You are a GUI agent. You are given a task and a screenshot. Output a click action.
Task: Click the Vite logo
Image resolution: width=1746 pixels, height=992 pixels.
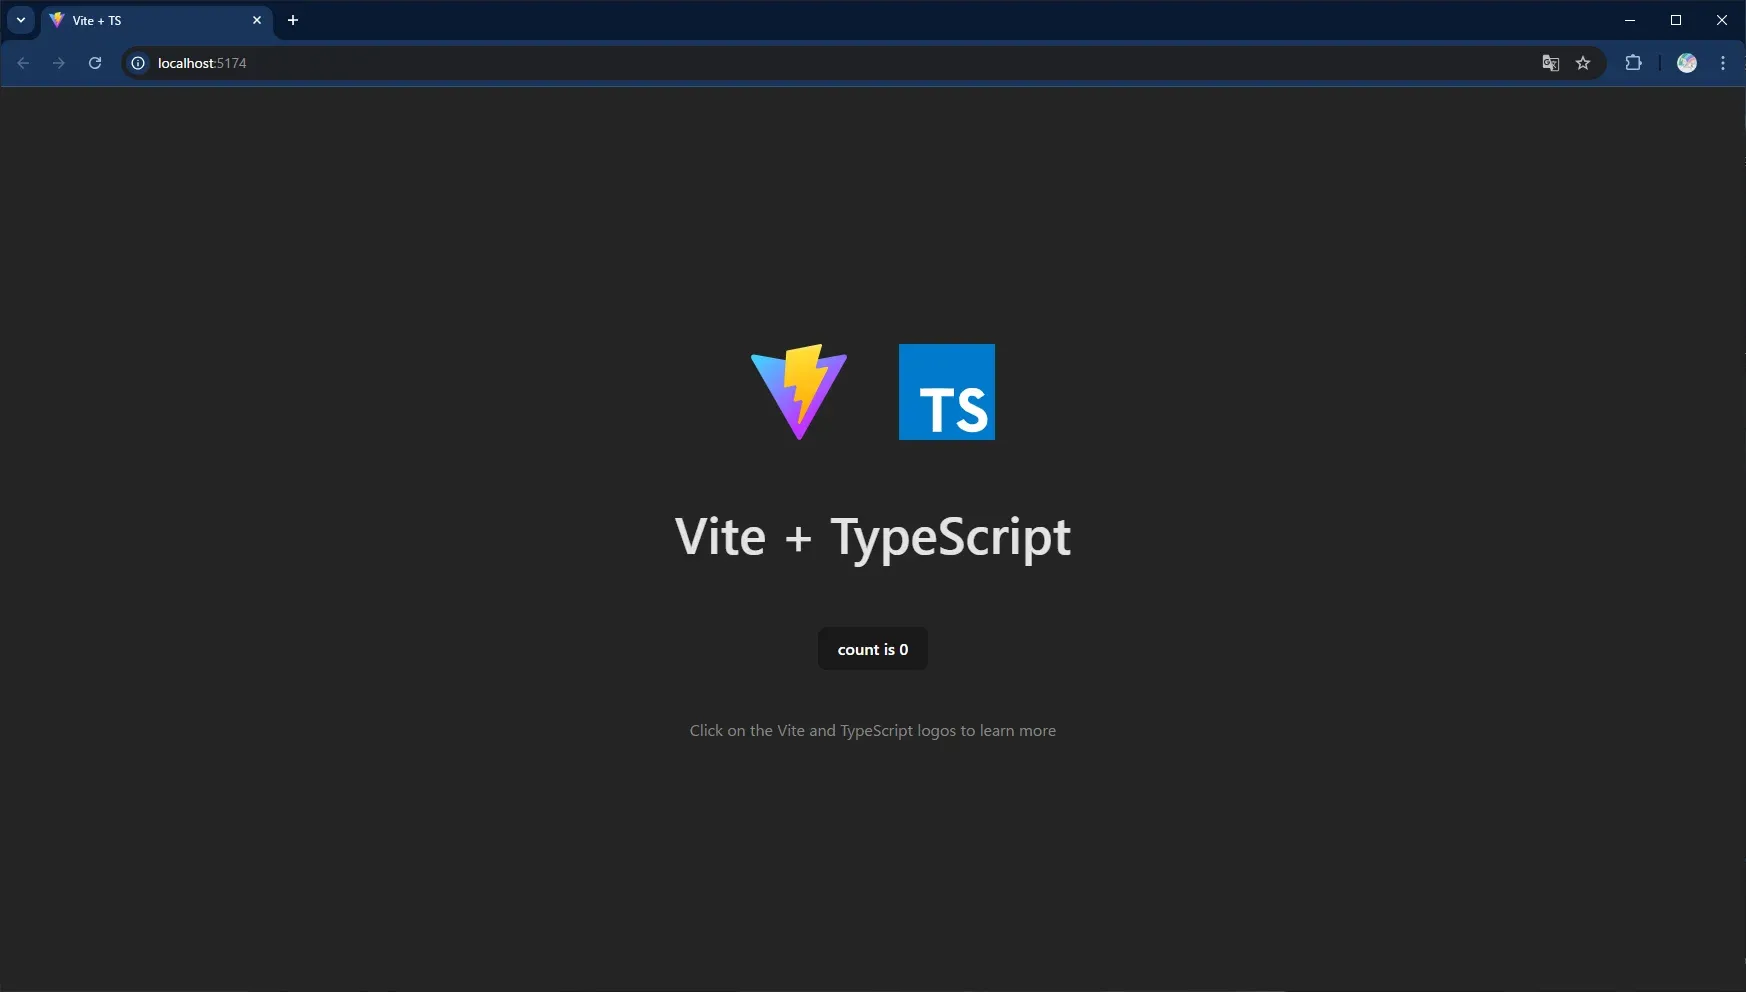(x=799, y=392)
